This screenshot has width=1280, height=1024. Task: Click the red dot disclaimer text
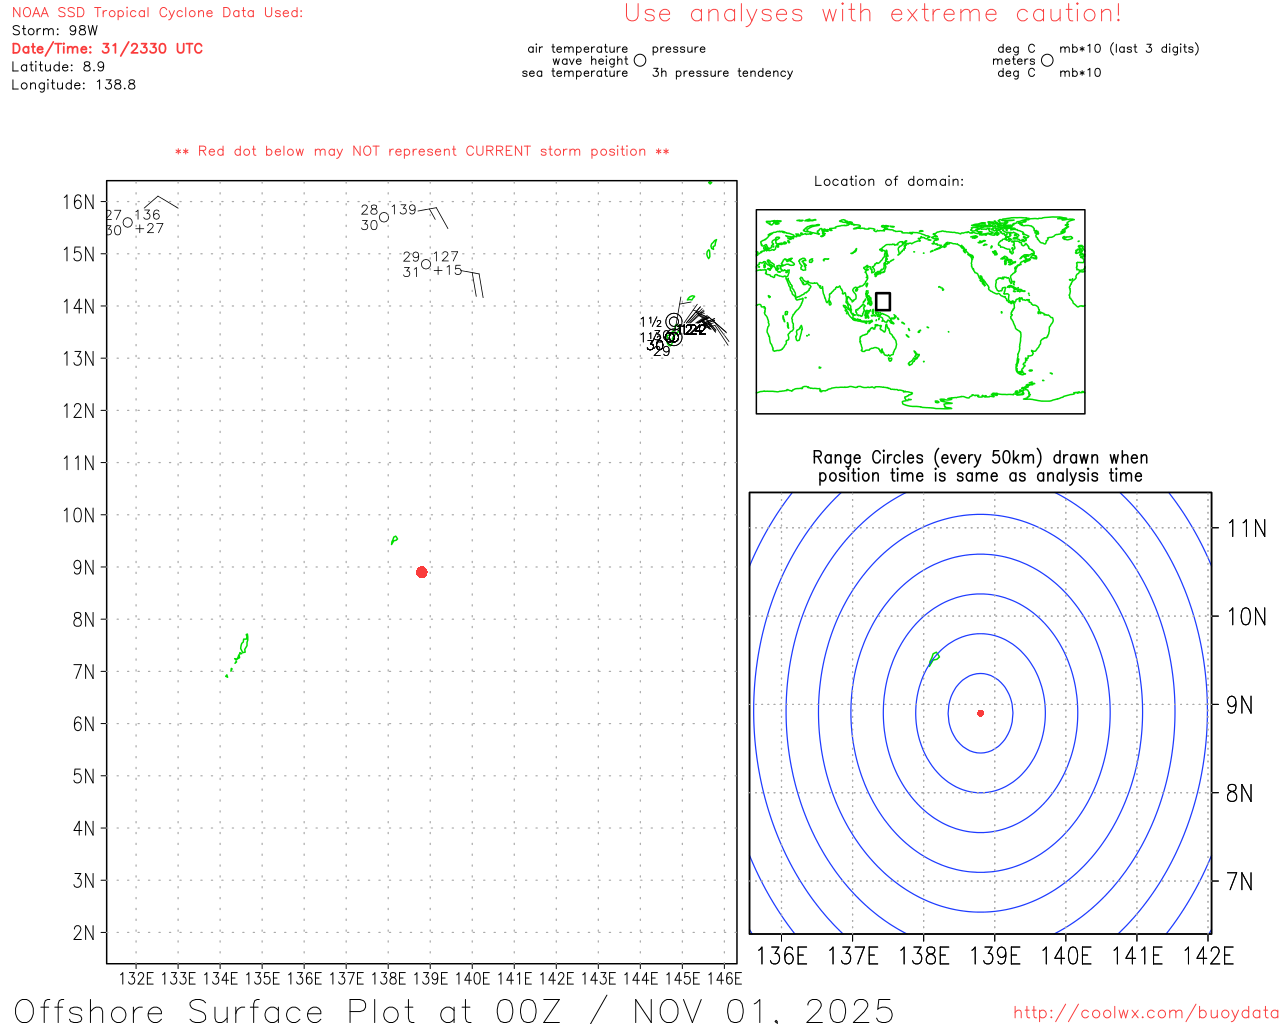[x=422, y=151]
